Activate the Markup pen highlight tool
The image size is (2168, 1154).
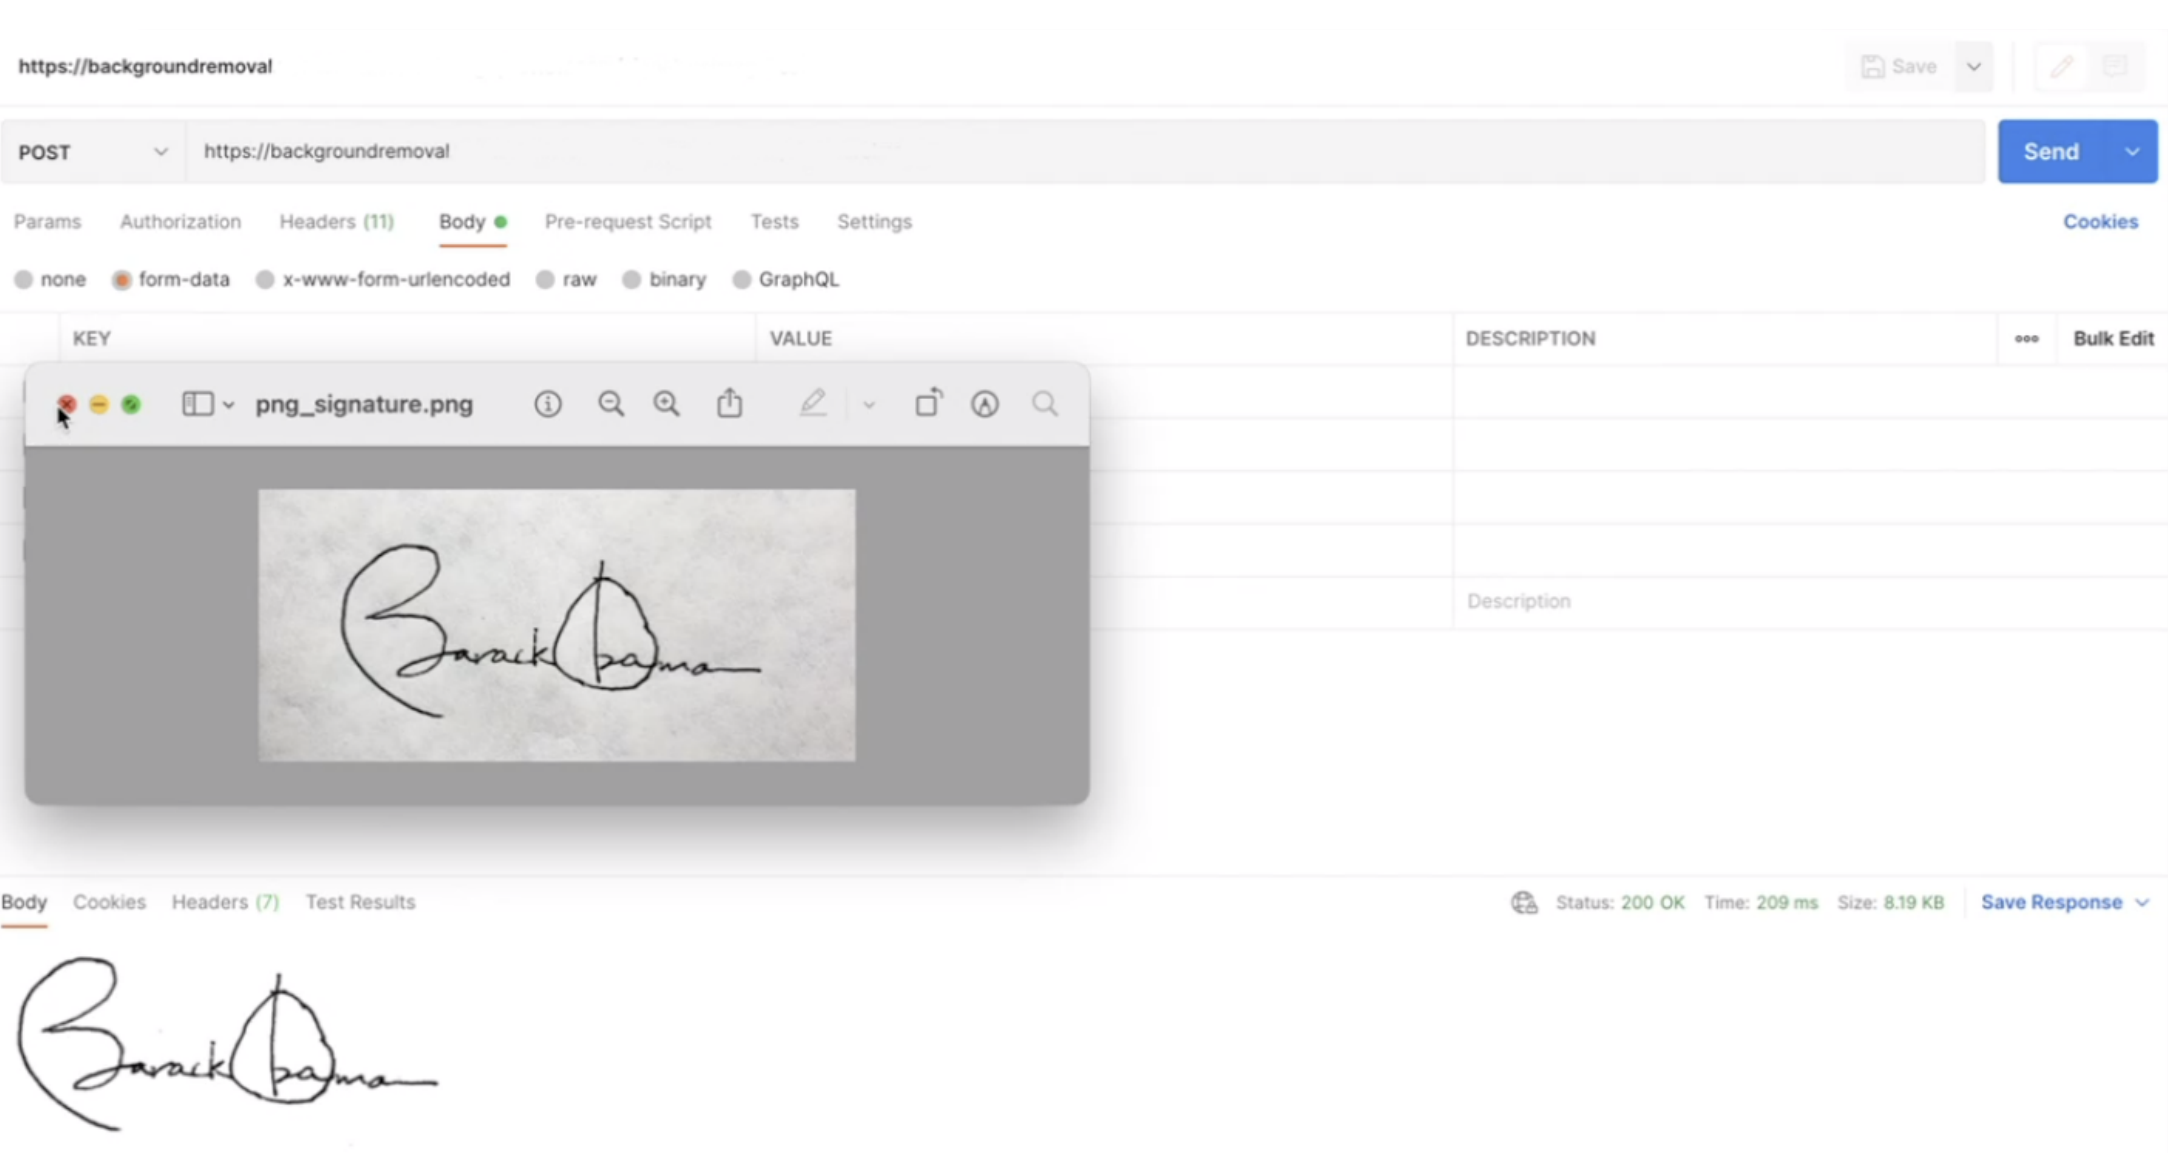click(813, 404)
